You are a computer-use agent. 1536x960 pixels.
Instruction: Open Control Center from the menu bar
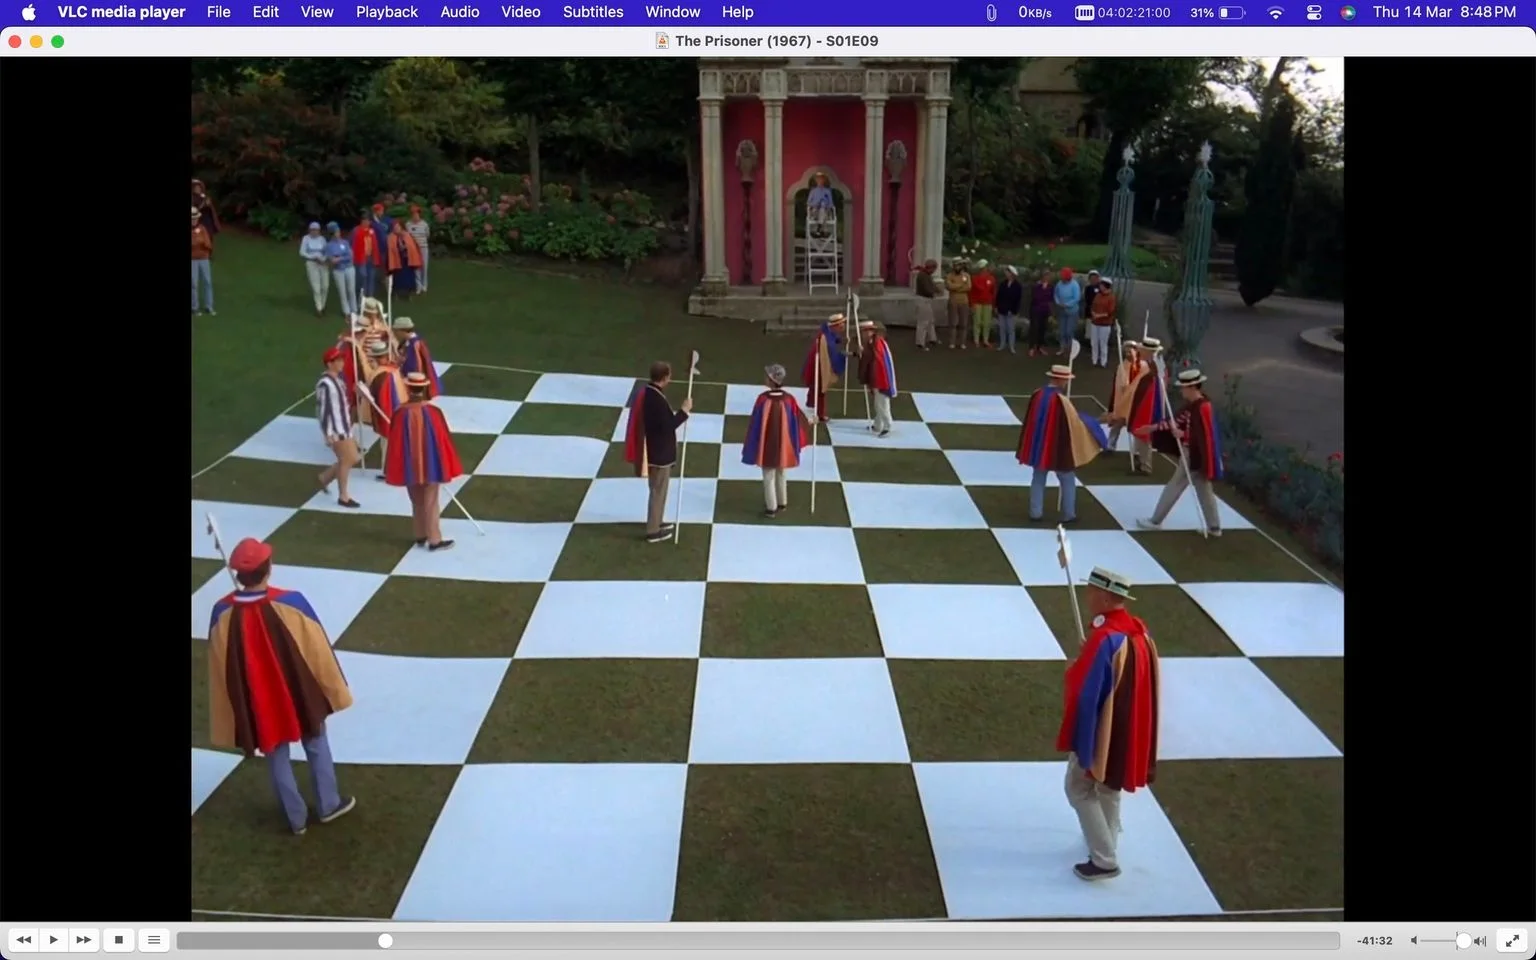(1314, 12)
